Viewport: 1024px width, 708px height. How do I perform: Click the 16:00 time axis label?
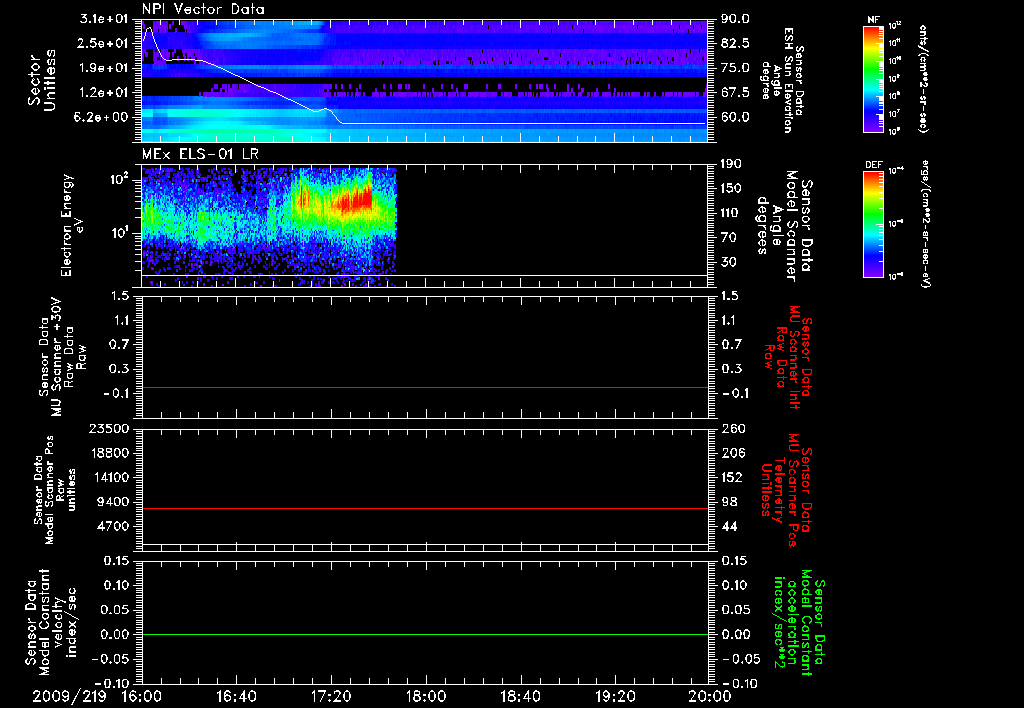click(x=142, y=696)
